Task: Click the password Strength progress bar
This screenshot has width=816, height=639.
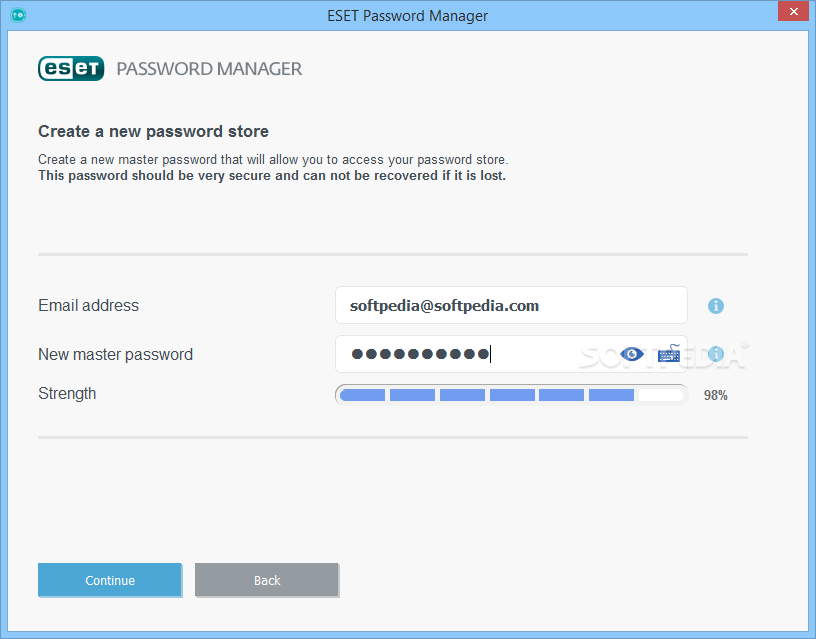Action: click(512, 395)
